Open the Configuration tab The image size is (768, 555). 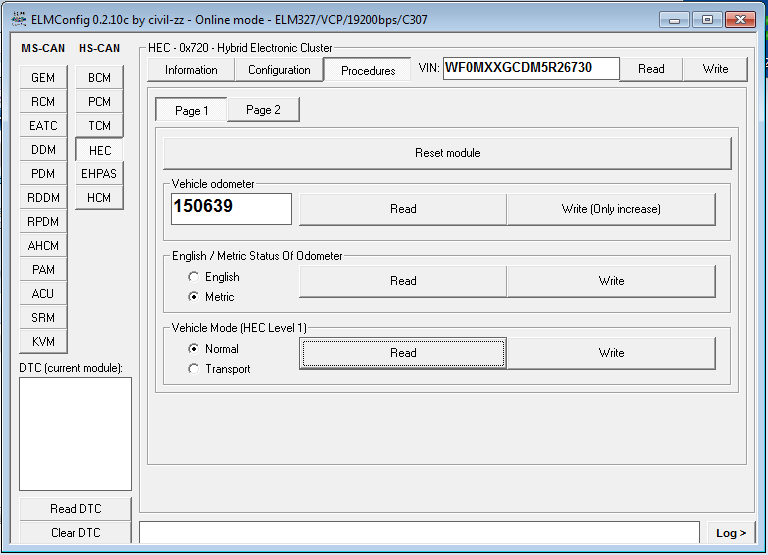[x=279, y=70]
